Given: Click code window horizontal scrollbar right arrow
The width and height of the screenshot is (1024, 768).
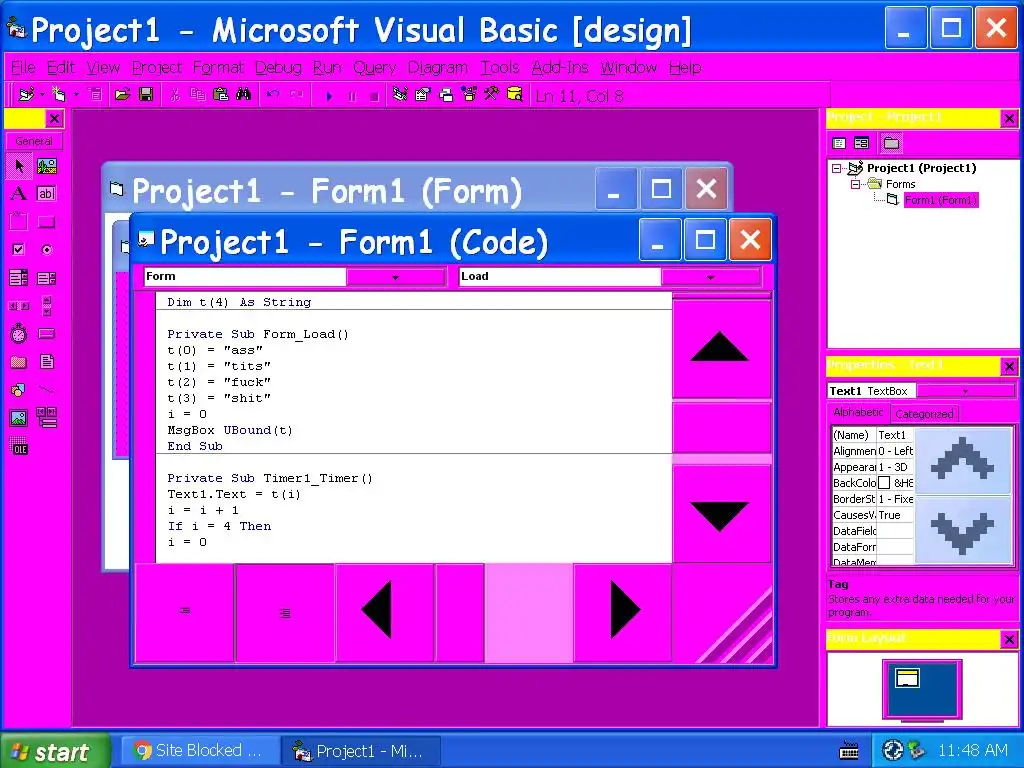Looking at the screenshot, I should pos(622,613).
